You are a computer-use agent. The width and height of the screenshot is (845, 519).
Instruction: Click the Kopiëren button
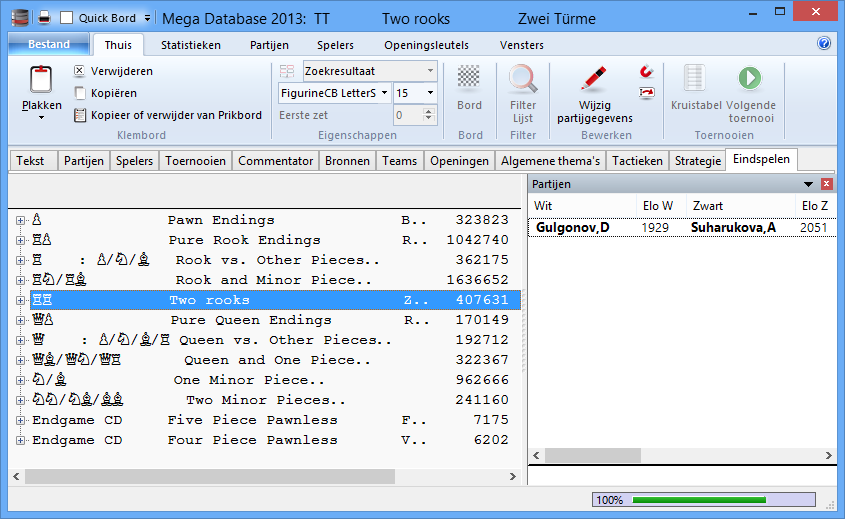click(105, 93)
